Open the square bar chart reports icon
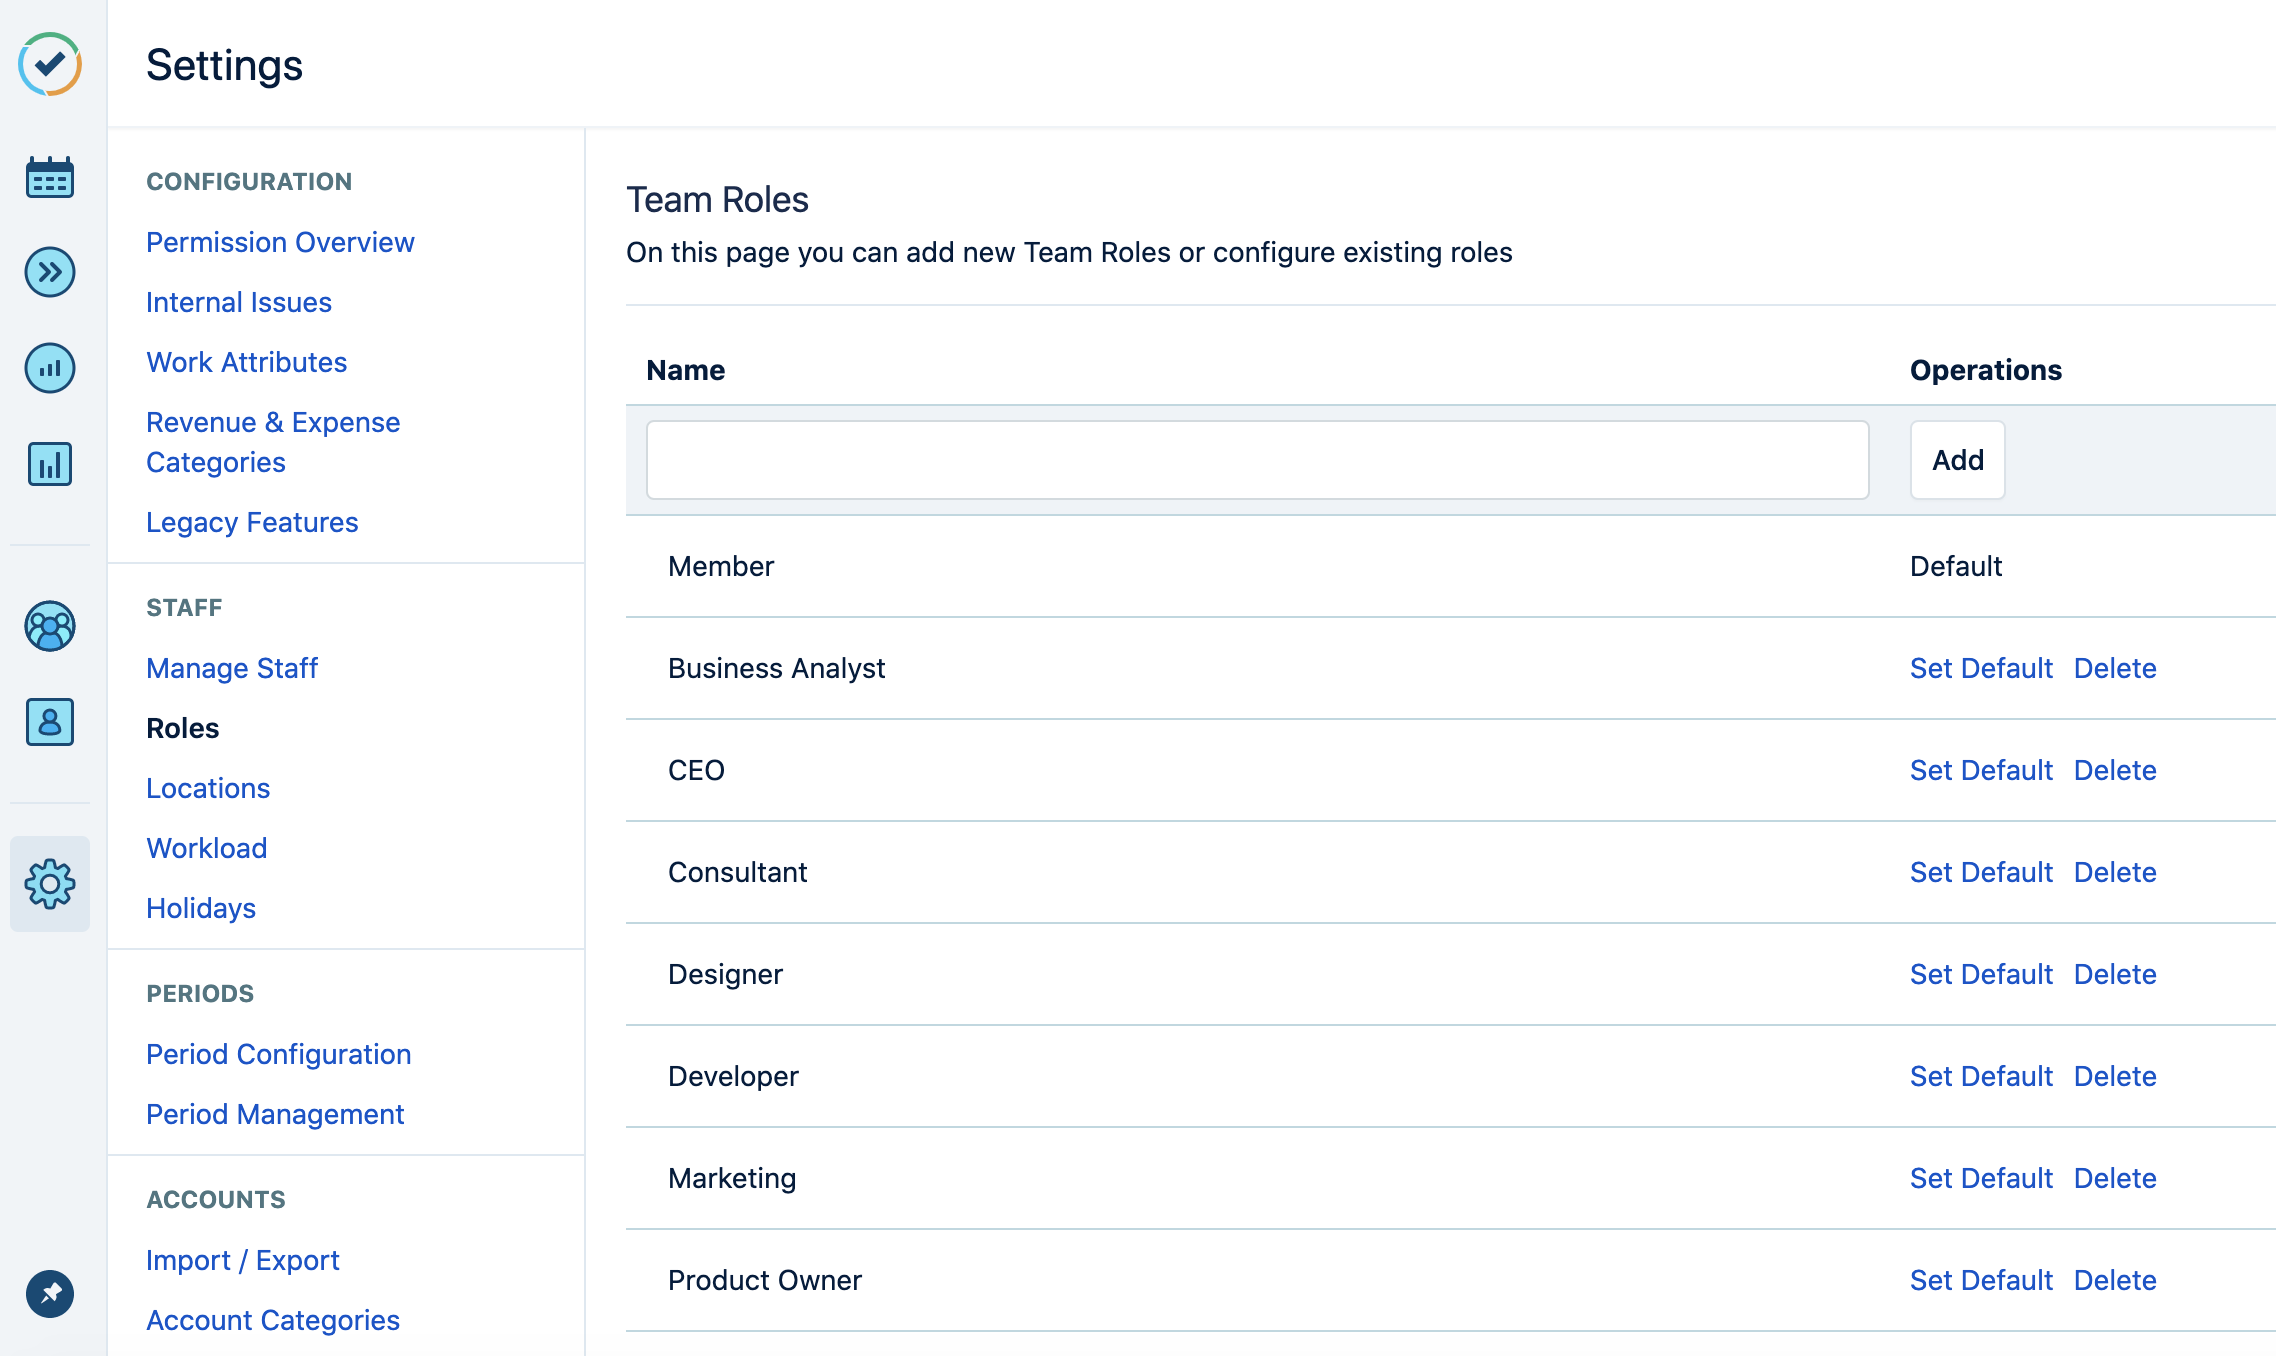This screenshot has height=1356, width=2276. (50, 464)
